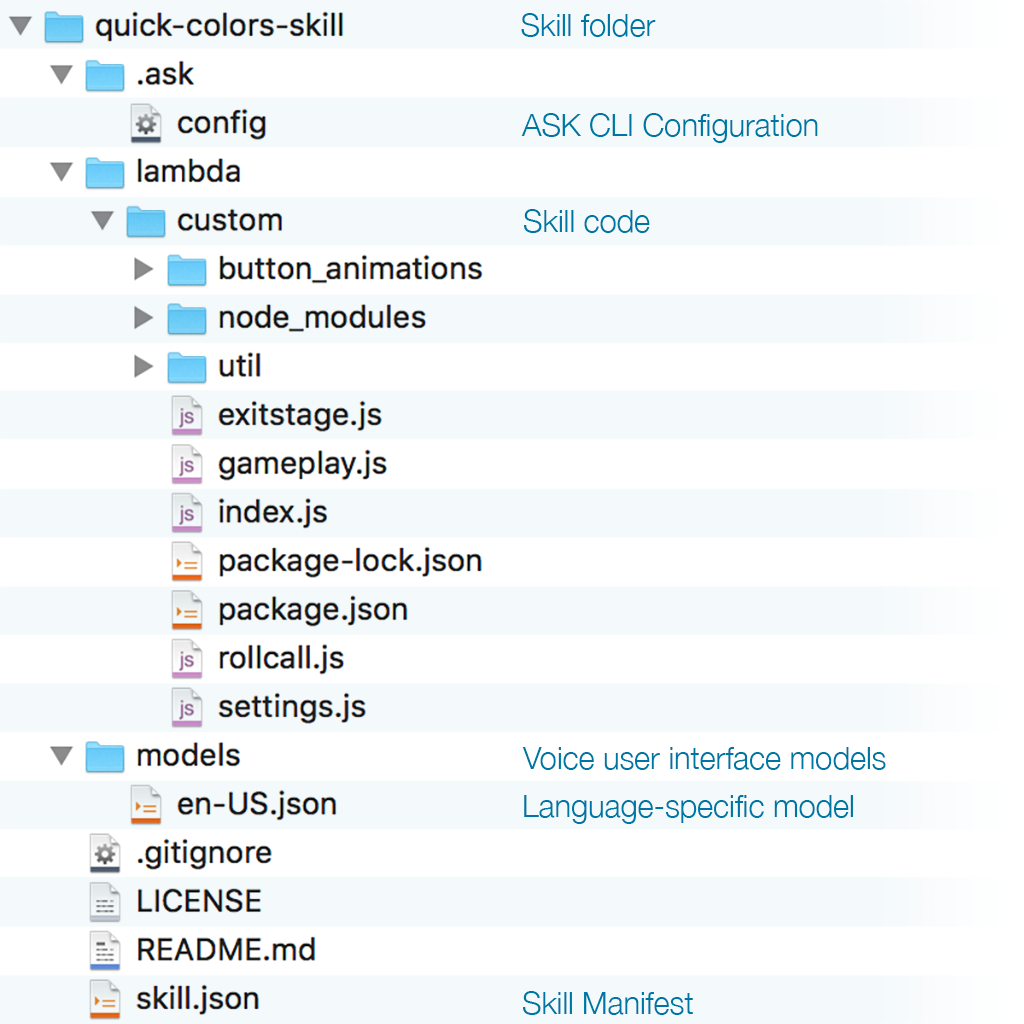Select the gameplay.js file name
Image resolution: width=1024 pixels, height=1024 pixels.
click(302, 465)
